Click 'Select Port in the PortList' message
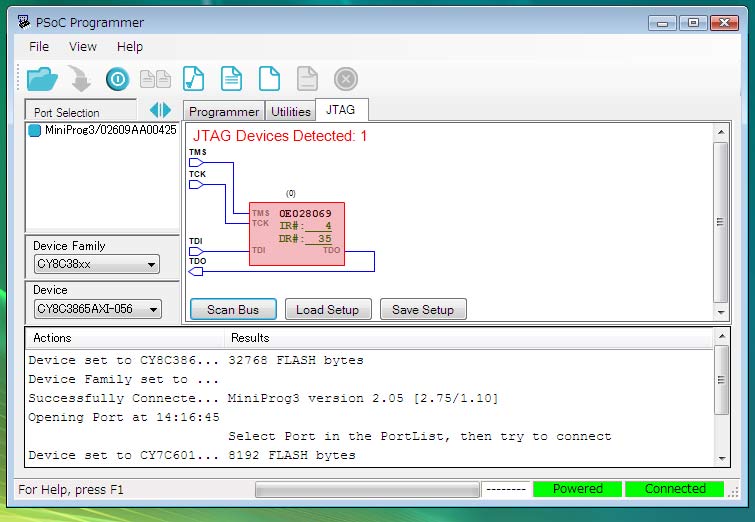 419,436
